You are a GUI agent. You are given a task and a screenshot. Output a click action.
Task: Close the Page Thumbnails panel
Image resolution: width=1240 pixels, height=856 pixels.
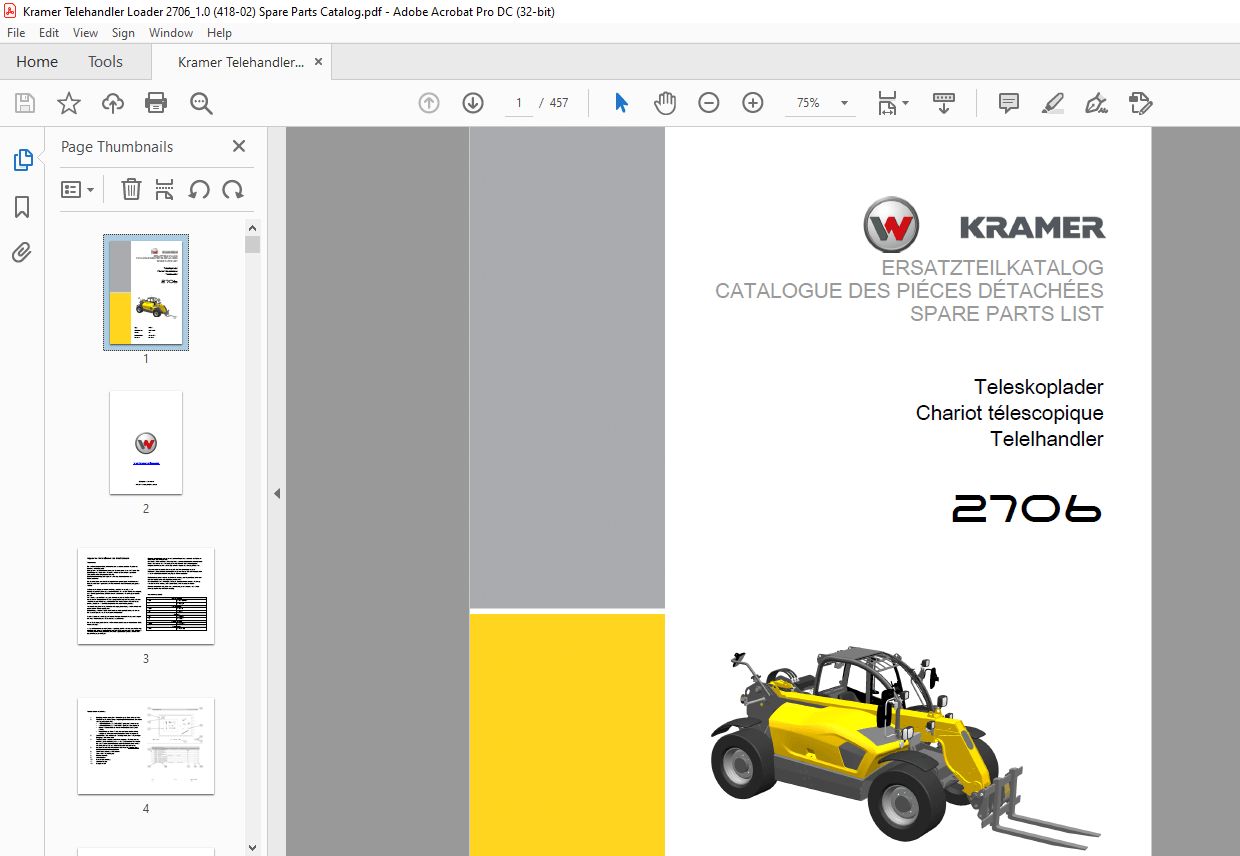pos(239,146)
